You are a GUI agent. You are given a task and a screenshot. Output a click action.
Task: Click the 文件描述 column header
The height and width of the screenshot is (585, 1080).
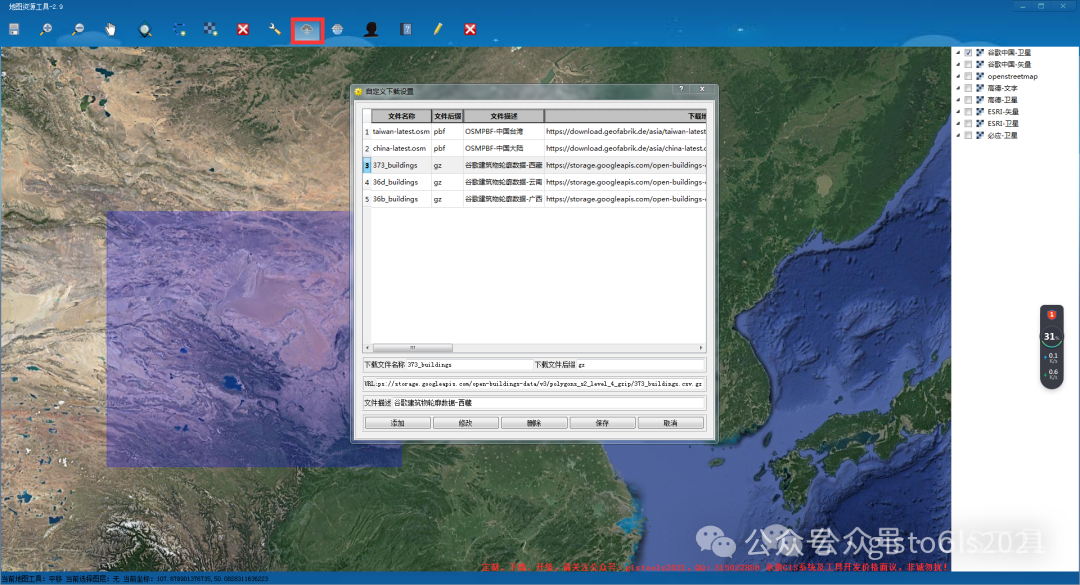pos(503,116)
